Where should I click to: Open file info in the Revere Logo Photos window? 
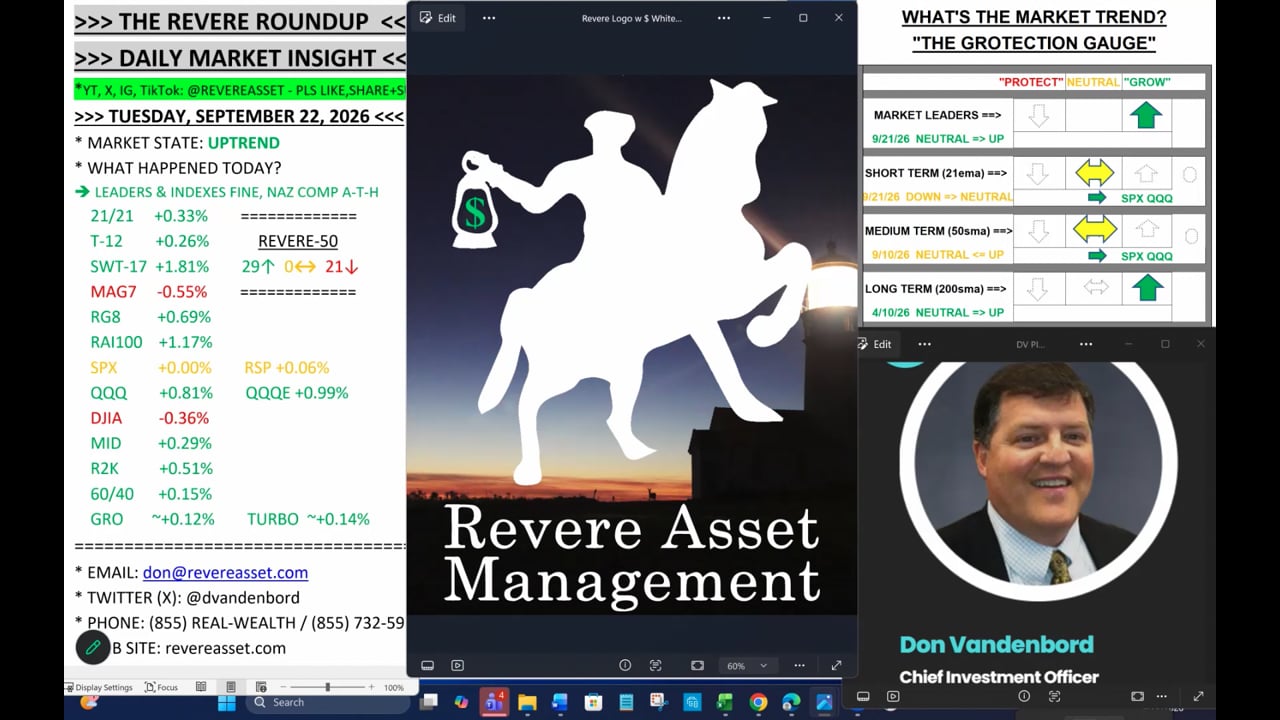click(x=625, y=665)
